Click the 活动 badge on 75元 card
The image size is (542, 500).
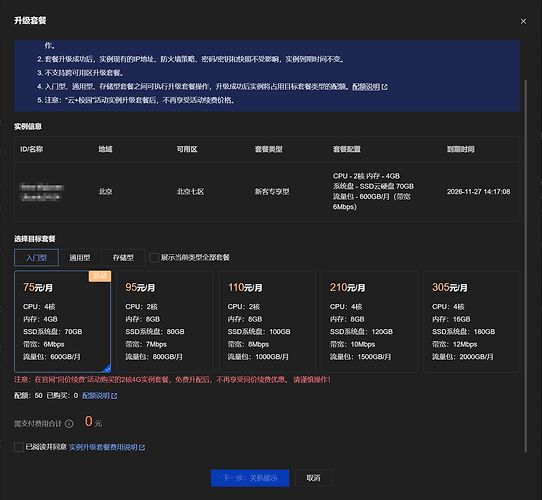coord(100,276)
